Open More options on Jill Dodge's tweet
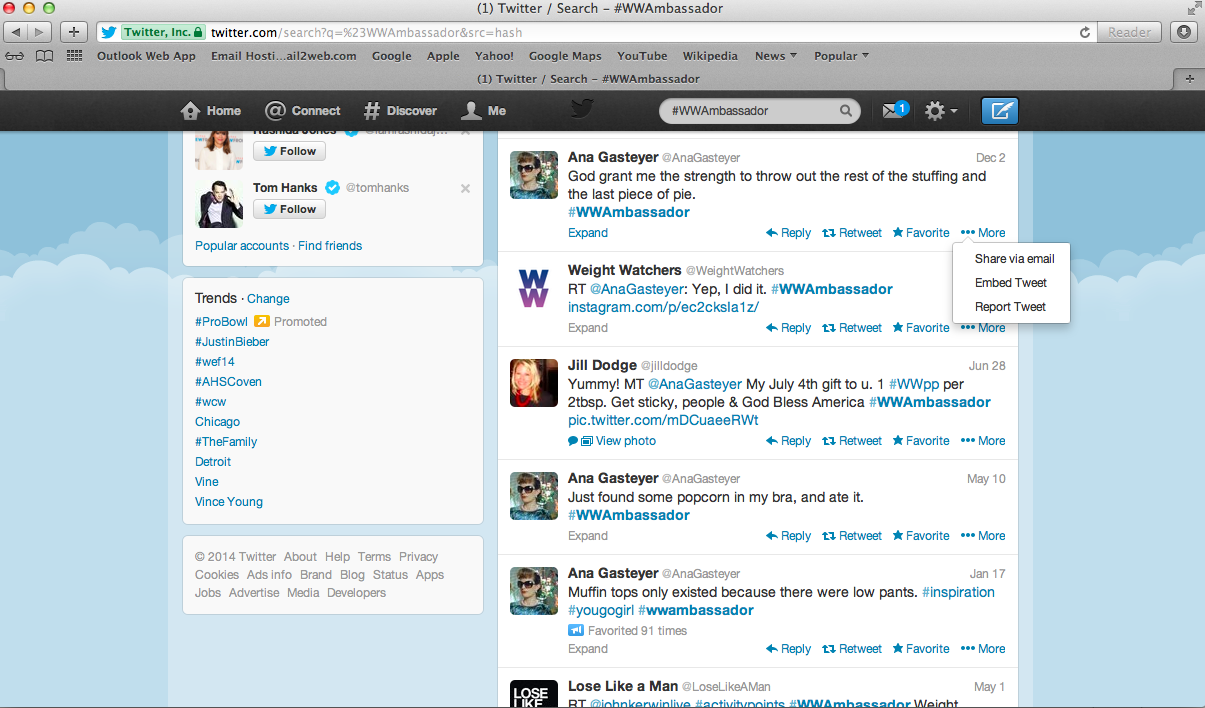Screen dimensions: 1205x708 coord(983,441)
